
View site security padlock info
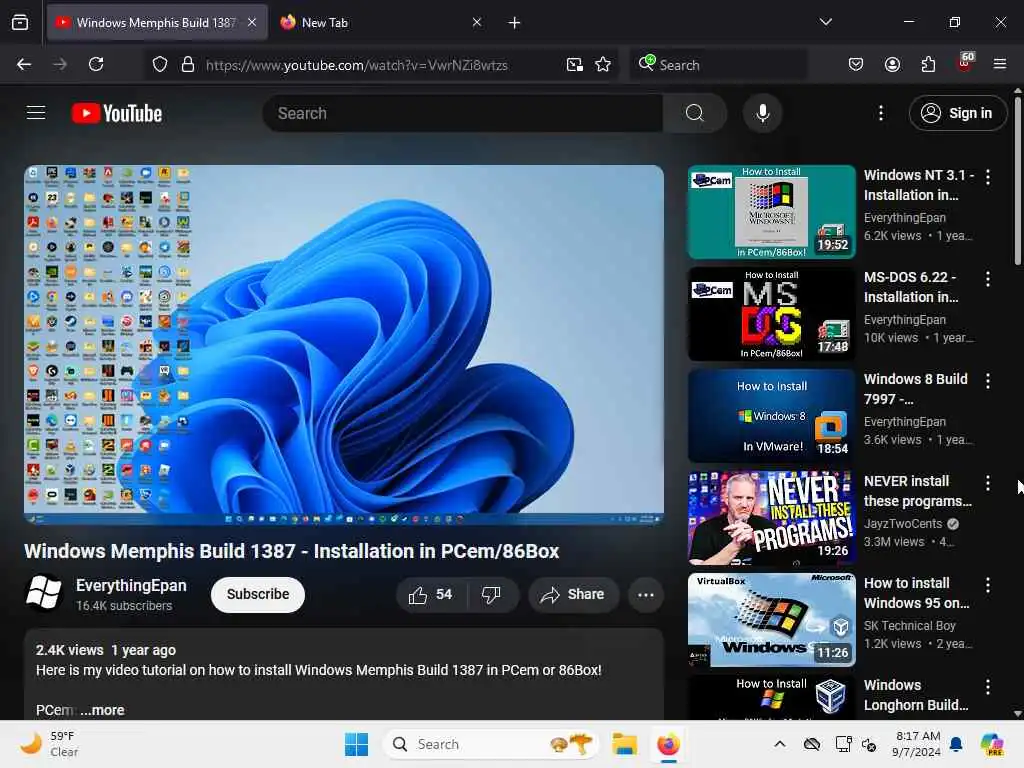click(x=187, y=65)
